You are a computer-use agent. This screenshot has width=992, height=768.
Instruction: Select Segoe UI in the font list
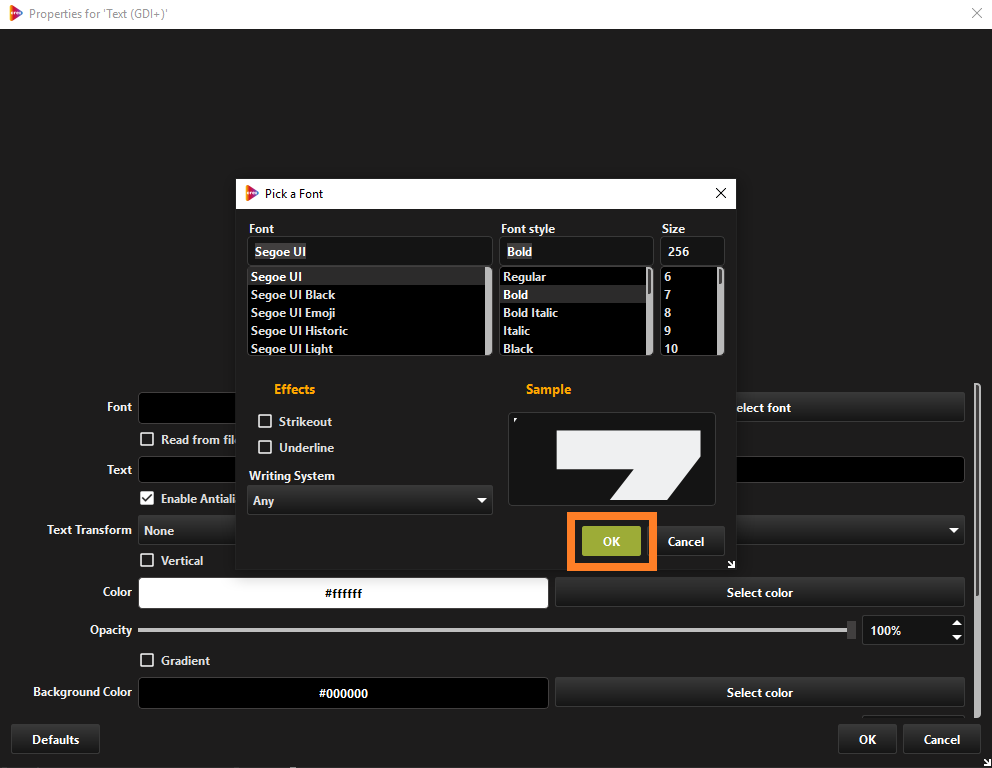[366, 276]
